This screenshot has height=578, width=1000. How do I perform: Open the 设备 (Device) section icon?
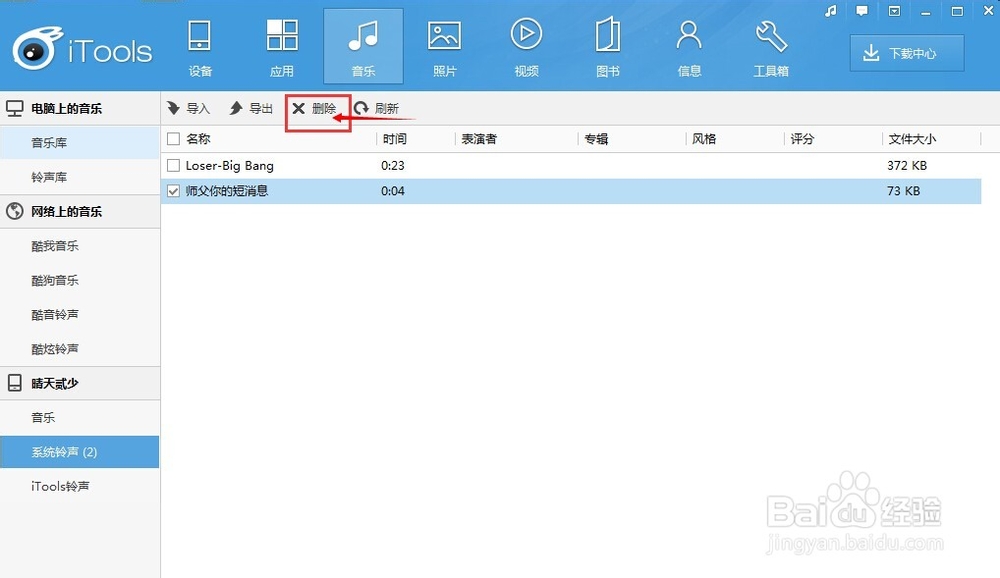(x=200, y=36)
